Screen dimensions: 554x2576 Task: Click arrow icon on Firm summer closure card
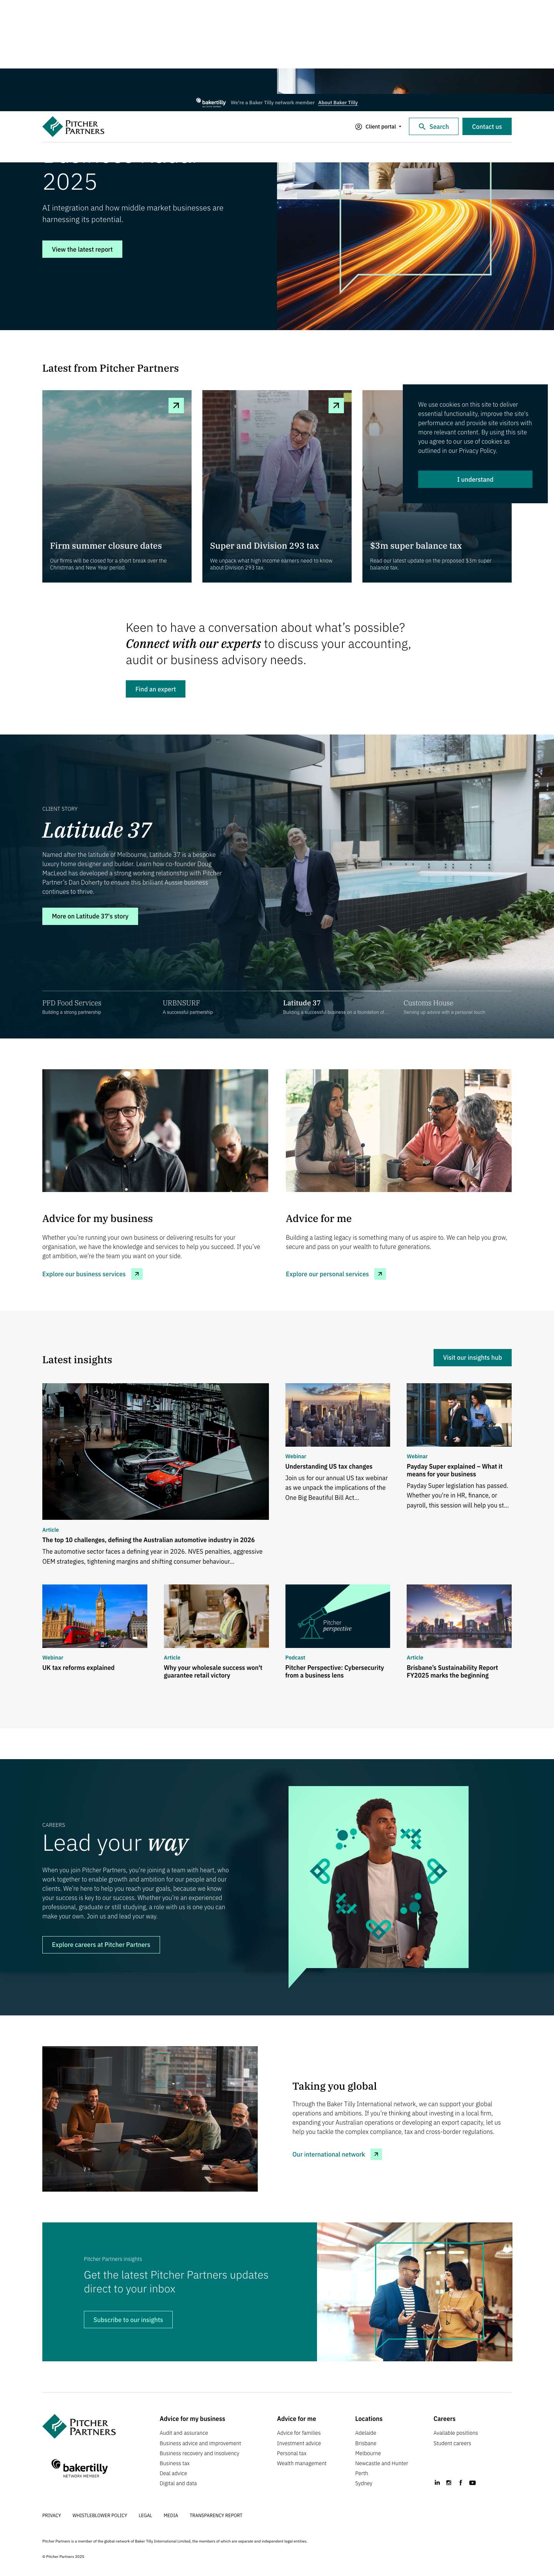[x=176, y=405]
